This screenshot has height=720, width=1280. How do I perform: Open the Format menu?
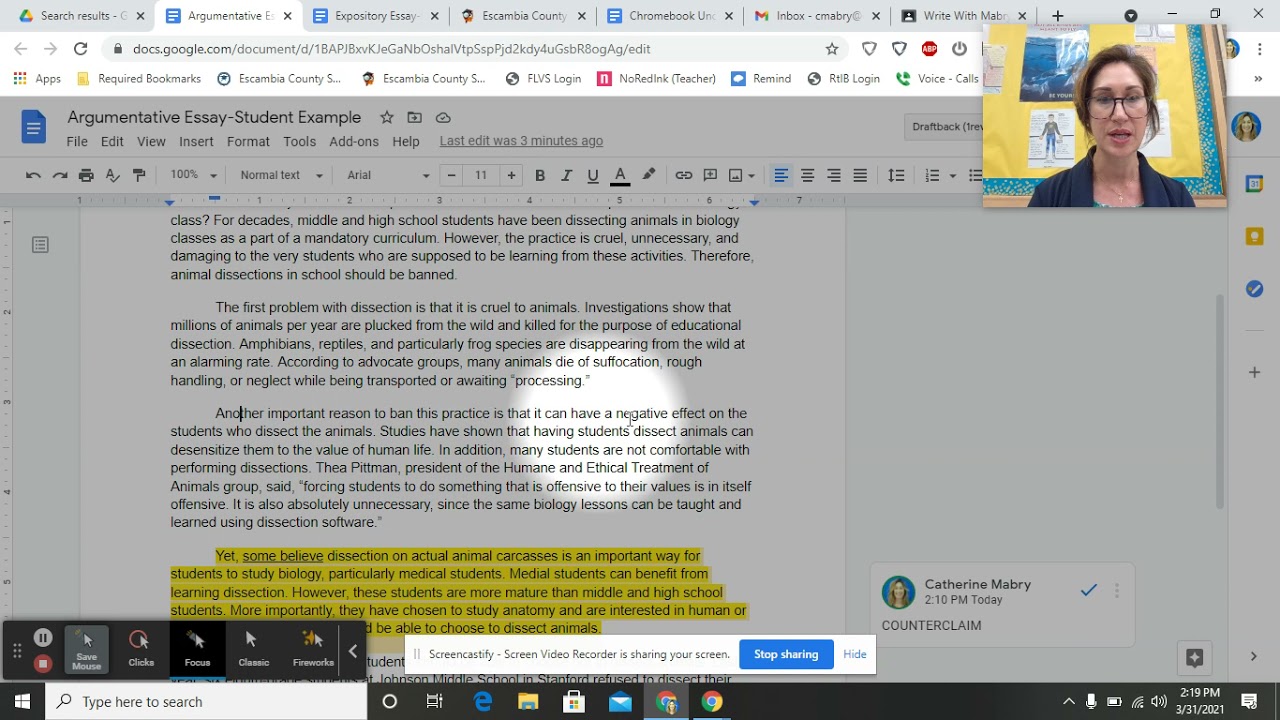pos(248,141)
